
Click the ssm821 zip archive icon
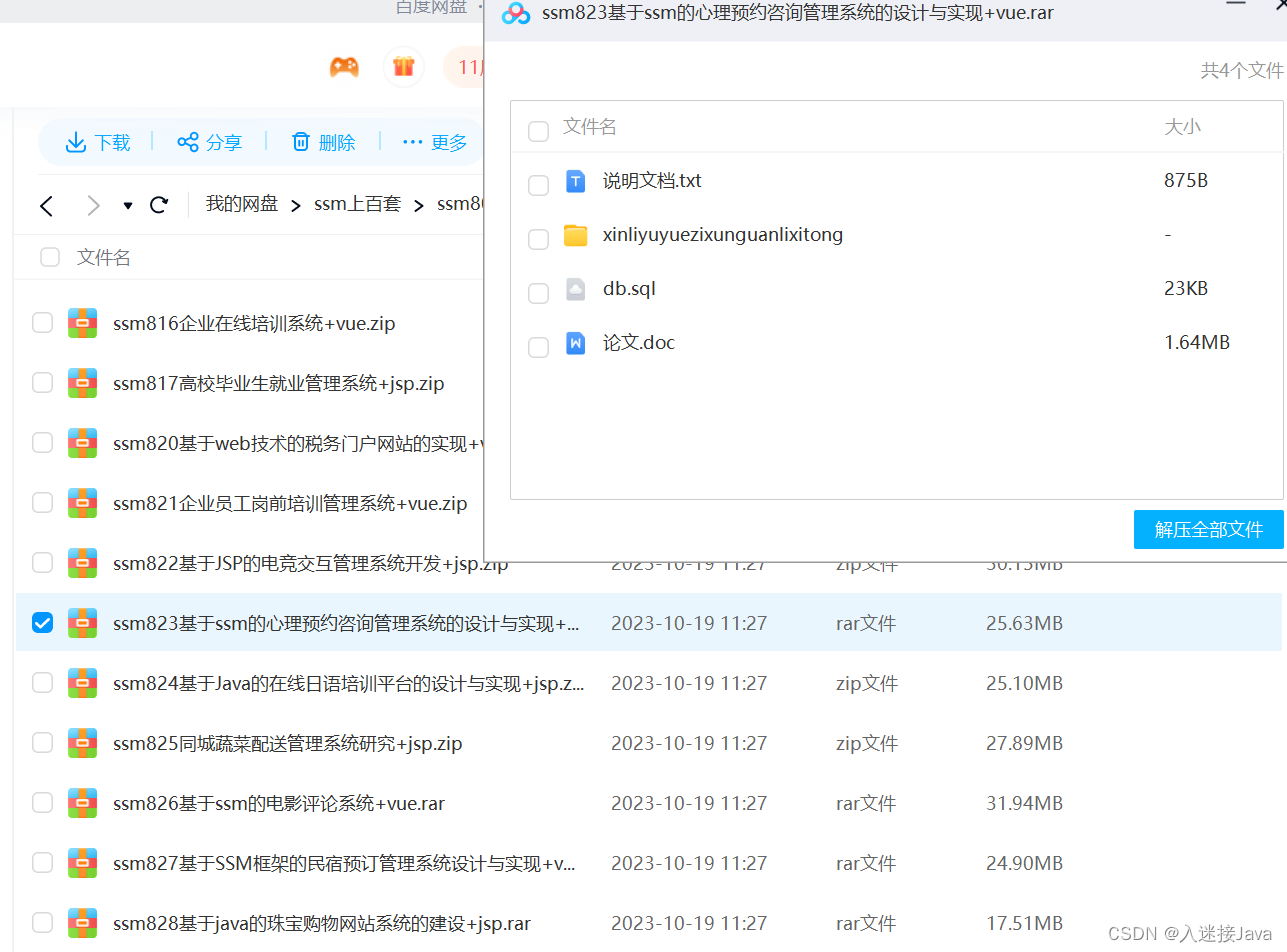[x=83, y=503]
